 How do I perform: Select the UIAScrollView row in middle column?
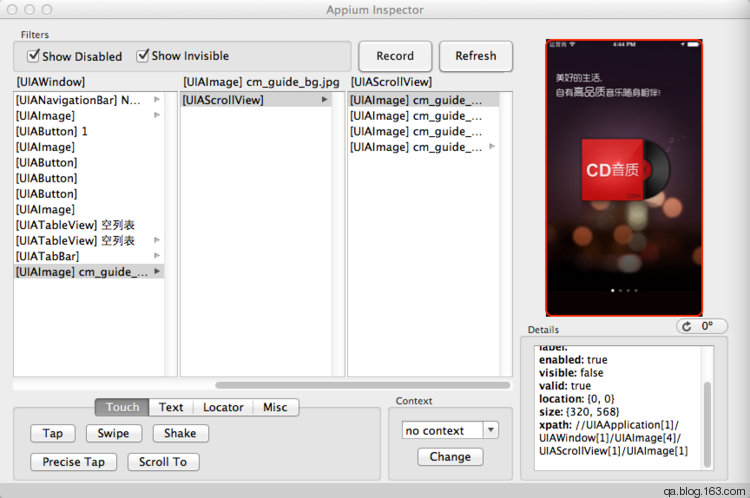pyautogui.click(x=256, y=100)
